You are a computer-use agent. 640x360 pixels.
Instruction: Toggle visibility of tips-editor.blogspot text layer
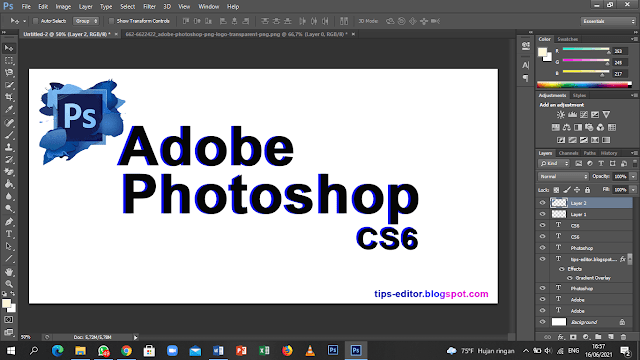[x=542, y=259]
